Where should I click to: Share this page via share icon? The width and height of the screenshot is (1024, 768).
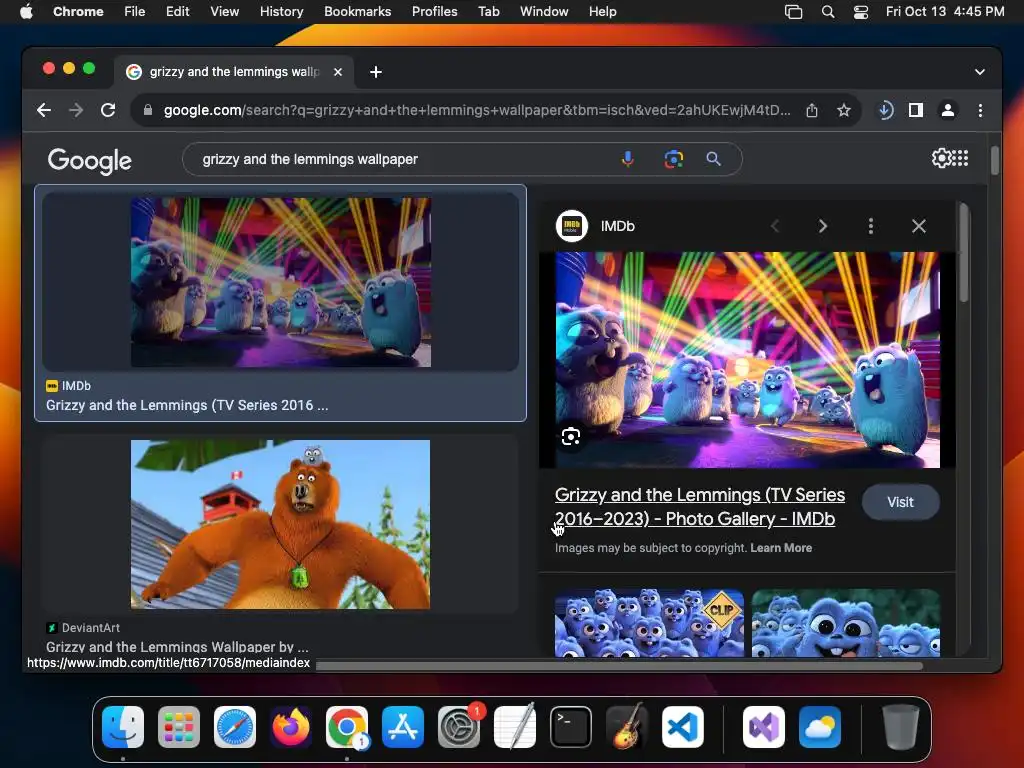pyautogui.click(x=812, y=110)
